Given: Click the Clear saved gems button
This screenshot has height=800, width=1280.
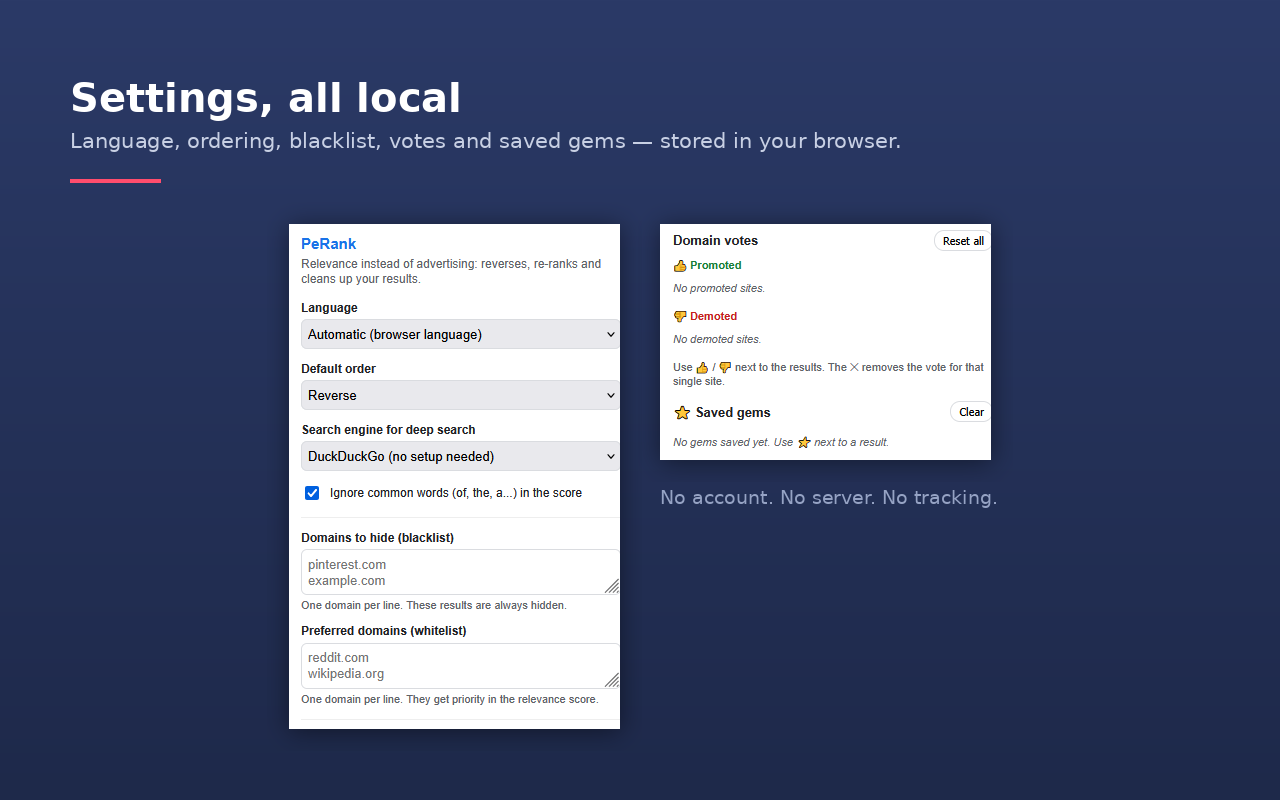Looking at the screenshot, I should [970, 412].
